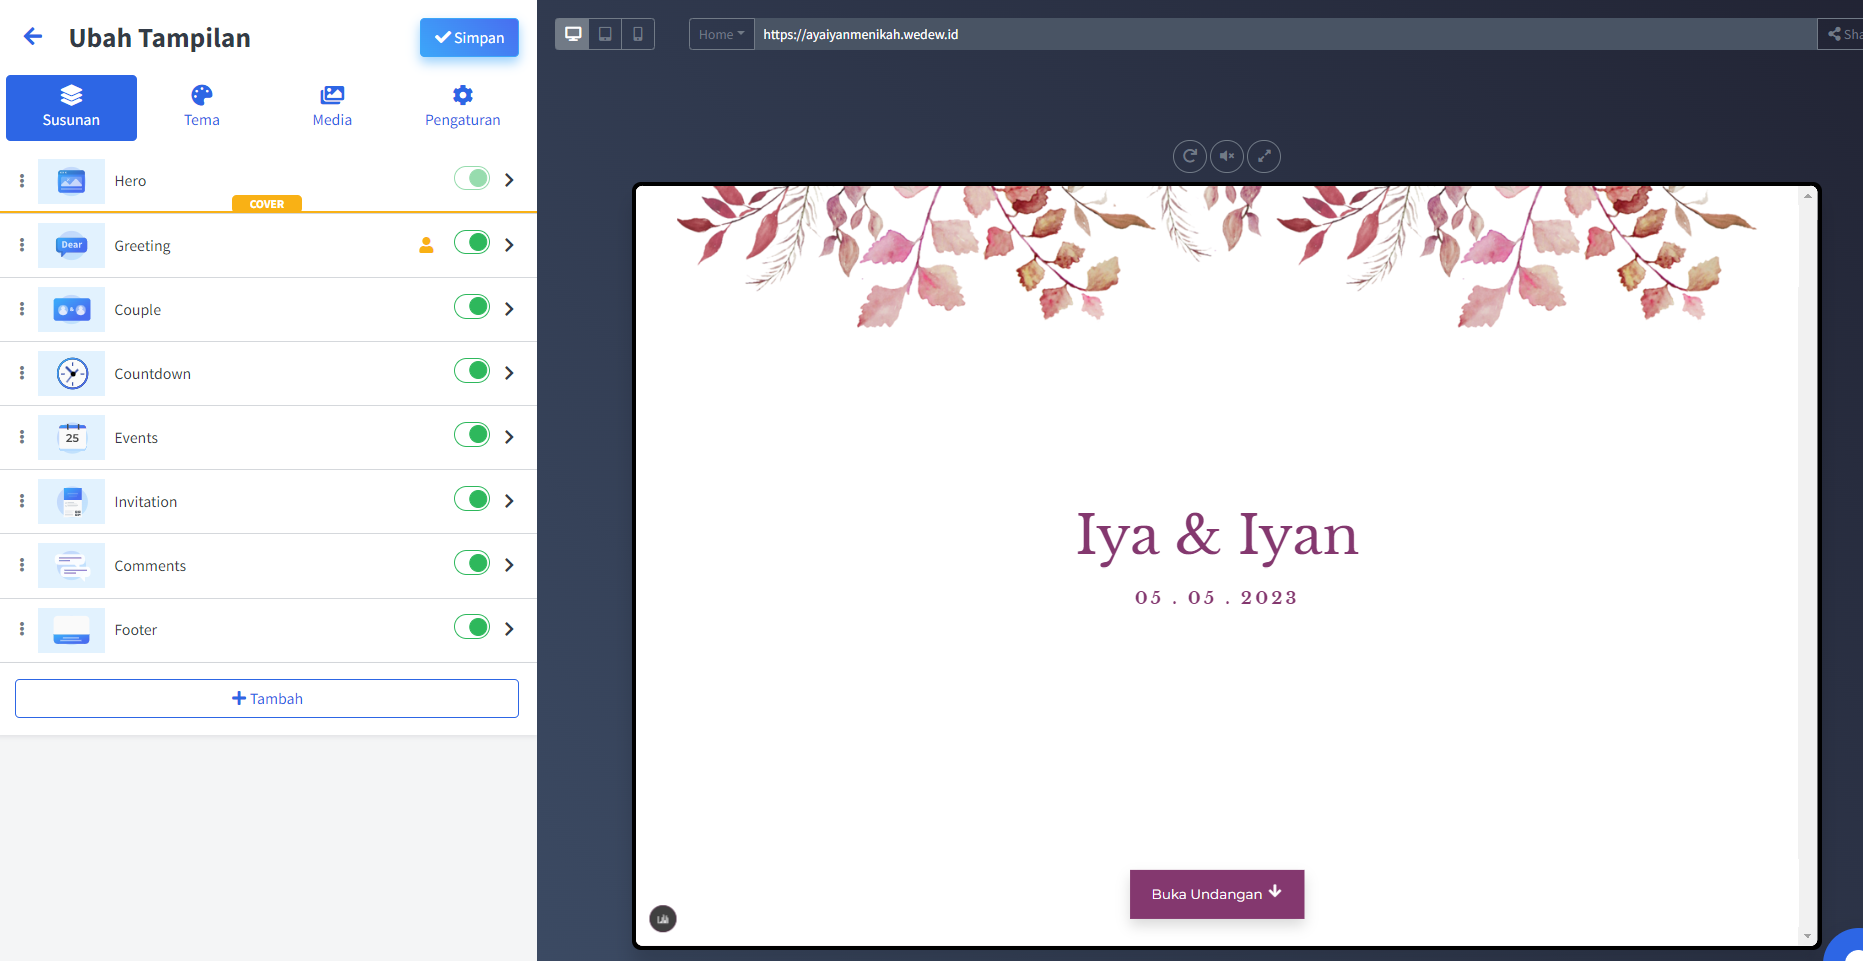The height and width of the screenshot is (961, 1863).
Task: Expand the Countdown section chevron
Action: 509,373
